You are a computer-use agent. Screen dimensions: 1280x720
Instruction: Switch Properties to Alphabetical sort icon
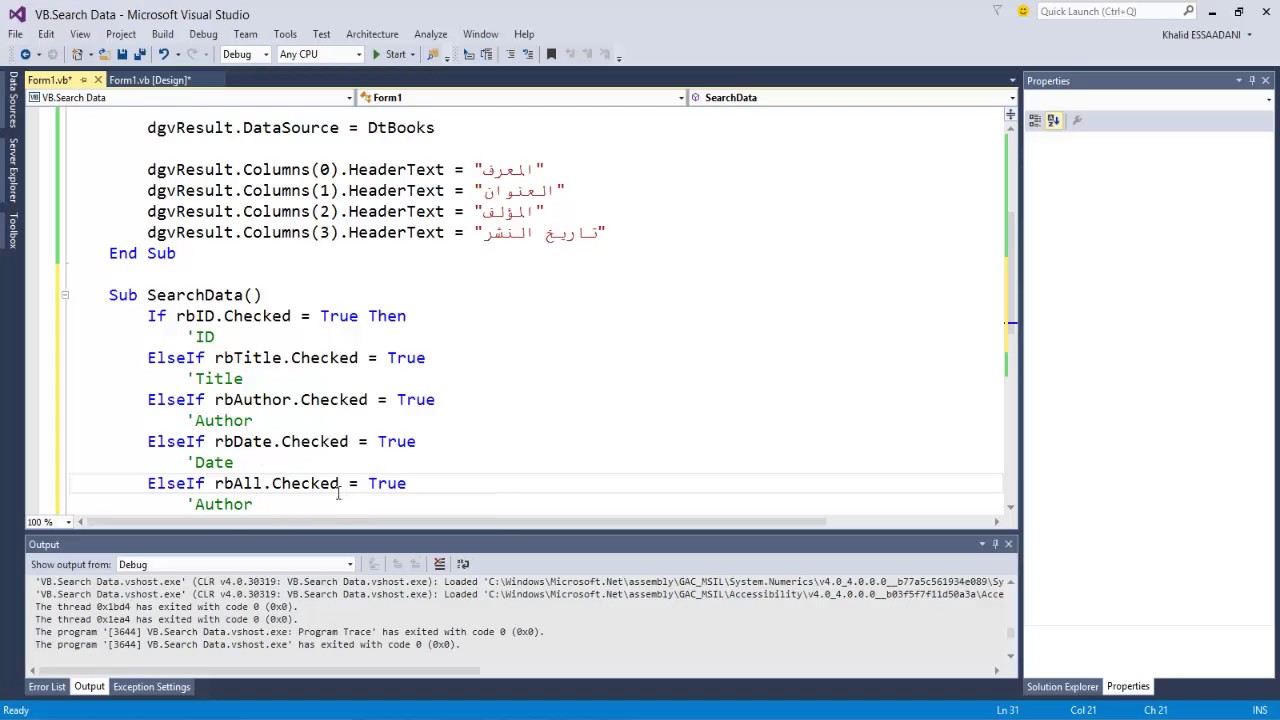pos(1053,120)
